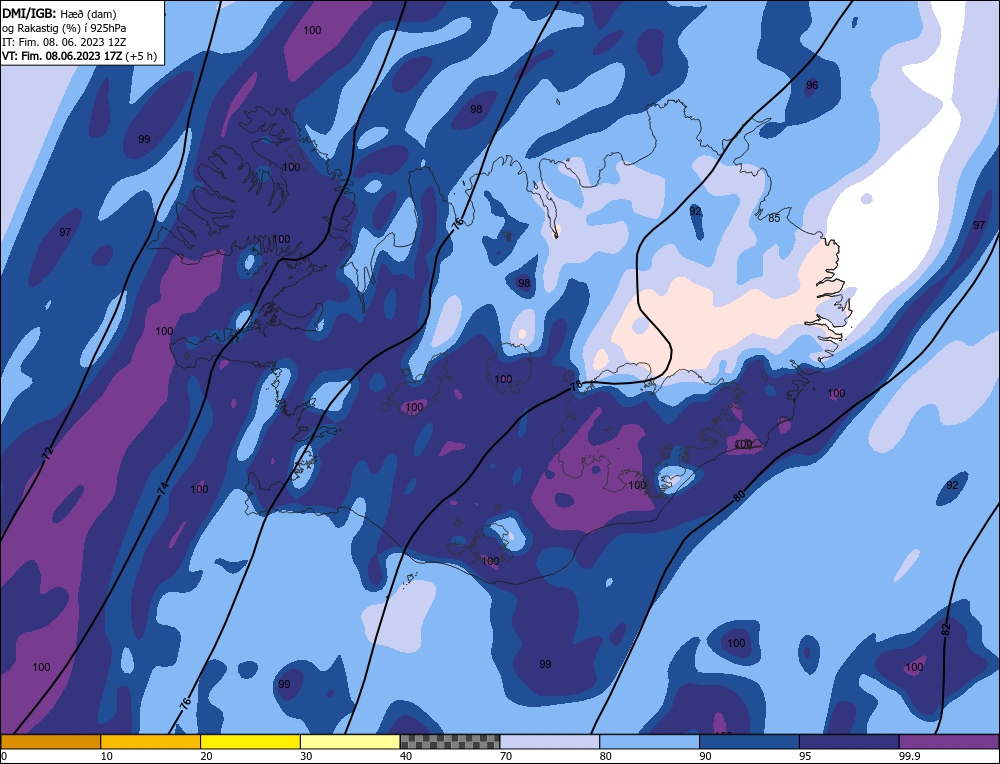This screenshot has width=1000, height=764.
Task: Select the pale yellow 30–40 legend swatch
Action: 350,742
